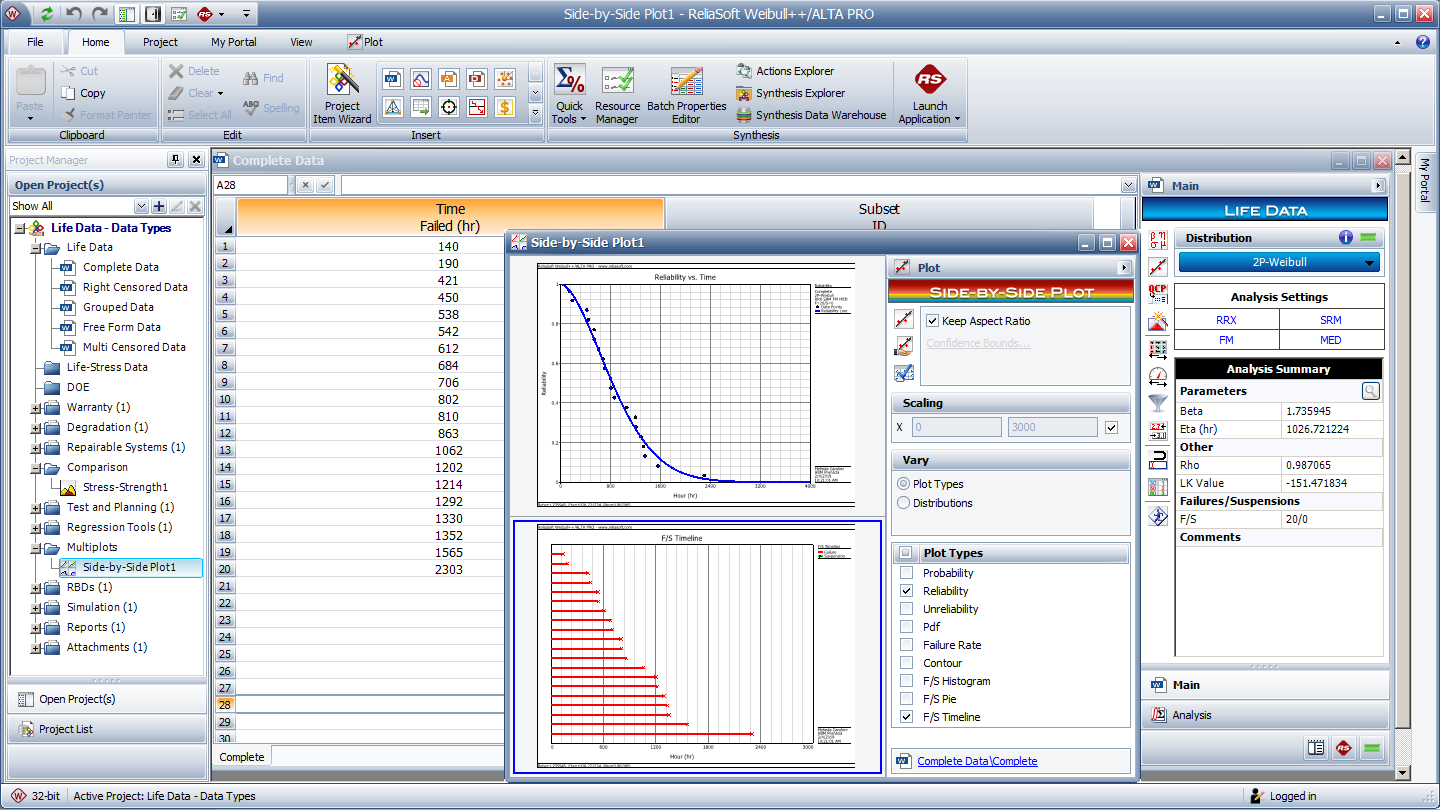Click the funnel filter icon in Life Data panel
The width and height of the screenshot is (1440, 810).
(1158, 403)
